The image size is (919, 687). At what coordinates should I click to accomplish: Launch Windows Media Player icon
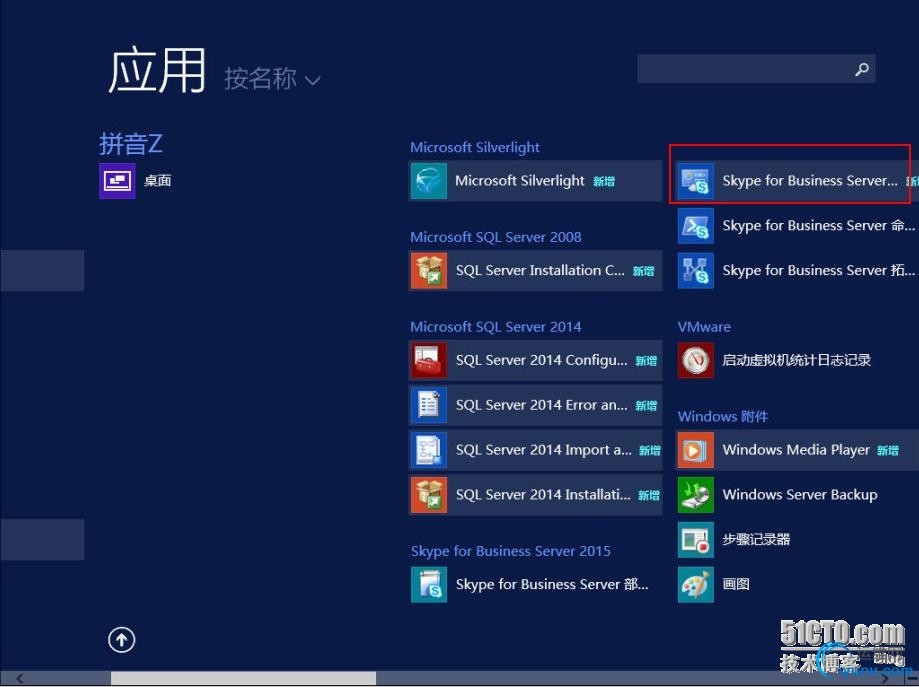696,450
